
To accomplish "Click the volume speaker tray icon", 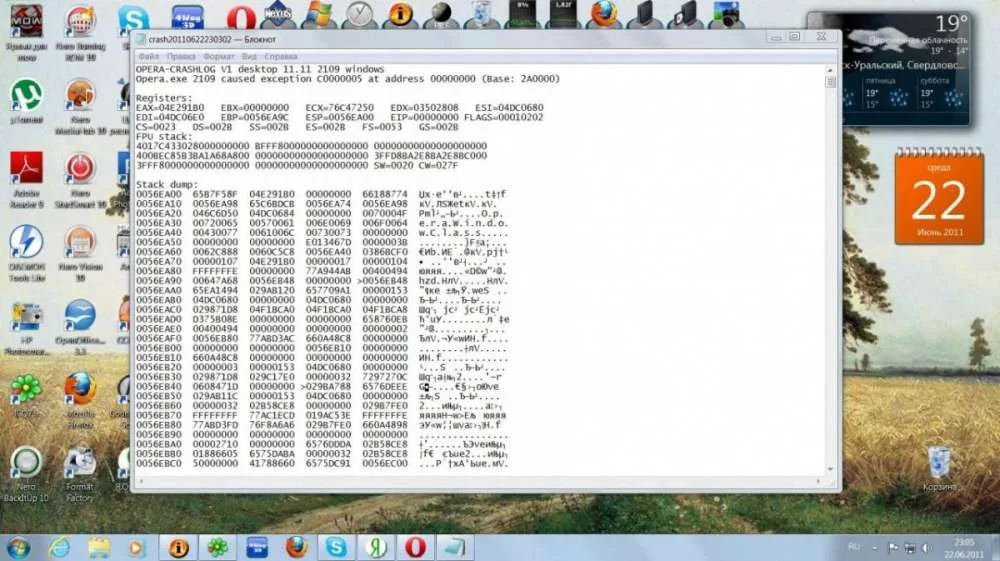I will point(927,548).
